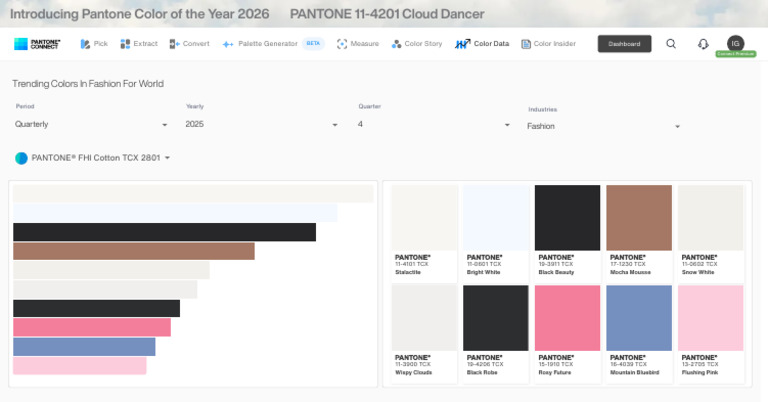The width and height of the screenshot is (768, 402).
Task: Open the IG user avatar menu
Action: click(735, 44)
